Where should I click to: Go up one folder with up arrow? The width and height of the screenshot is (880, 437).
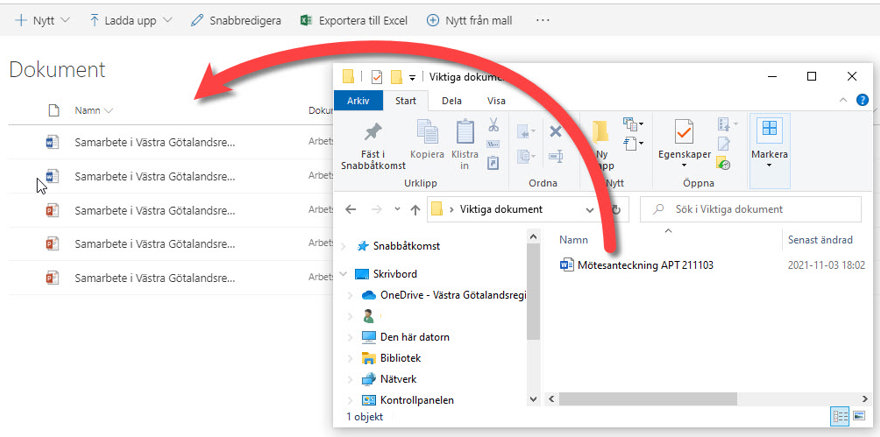415,210
